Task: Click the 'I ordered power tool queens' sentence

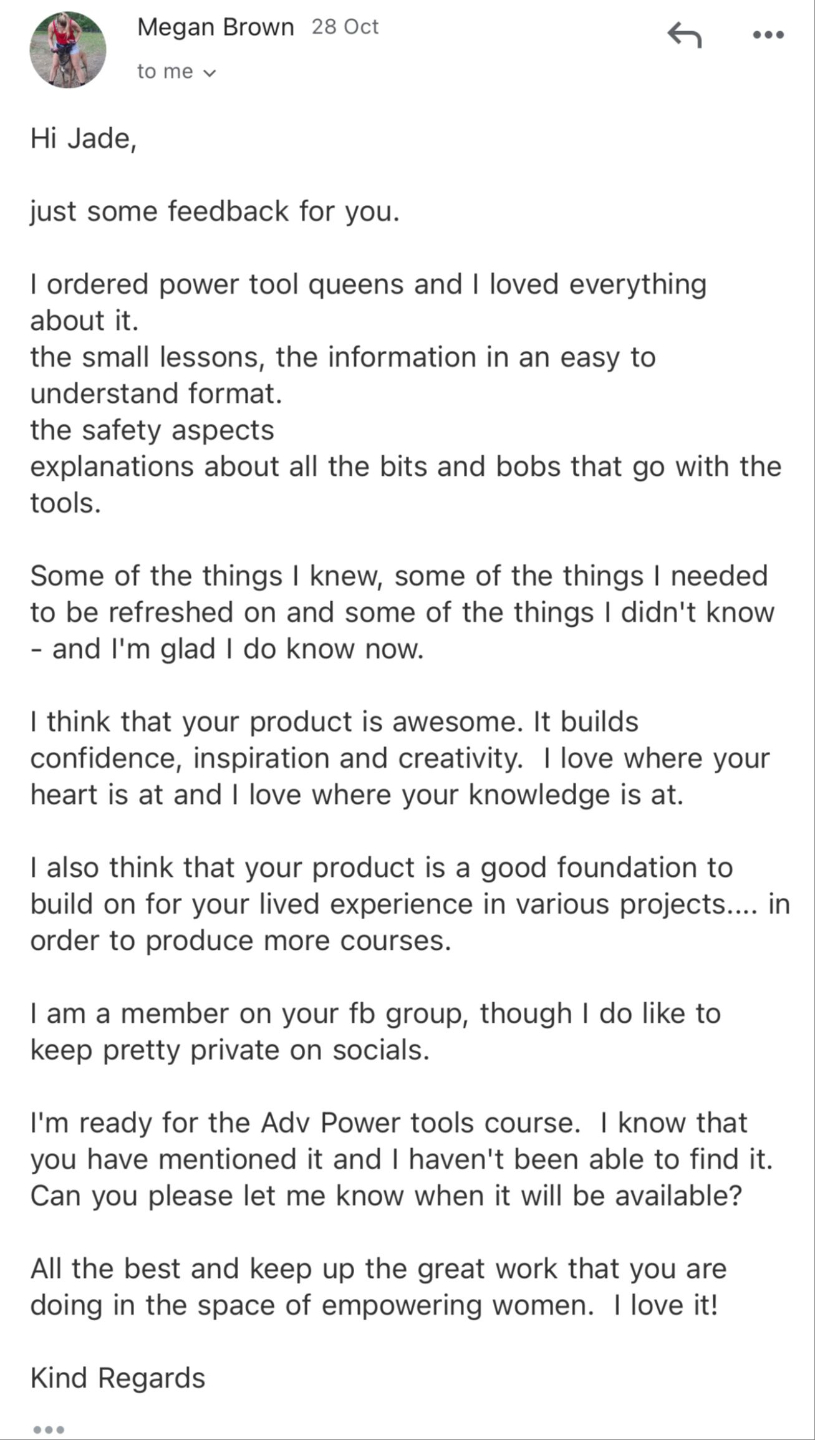Action: click(x=368, y=285)
